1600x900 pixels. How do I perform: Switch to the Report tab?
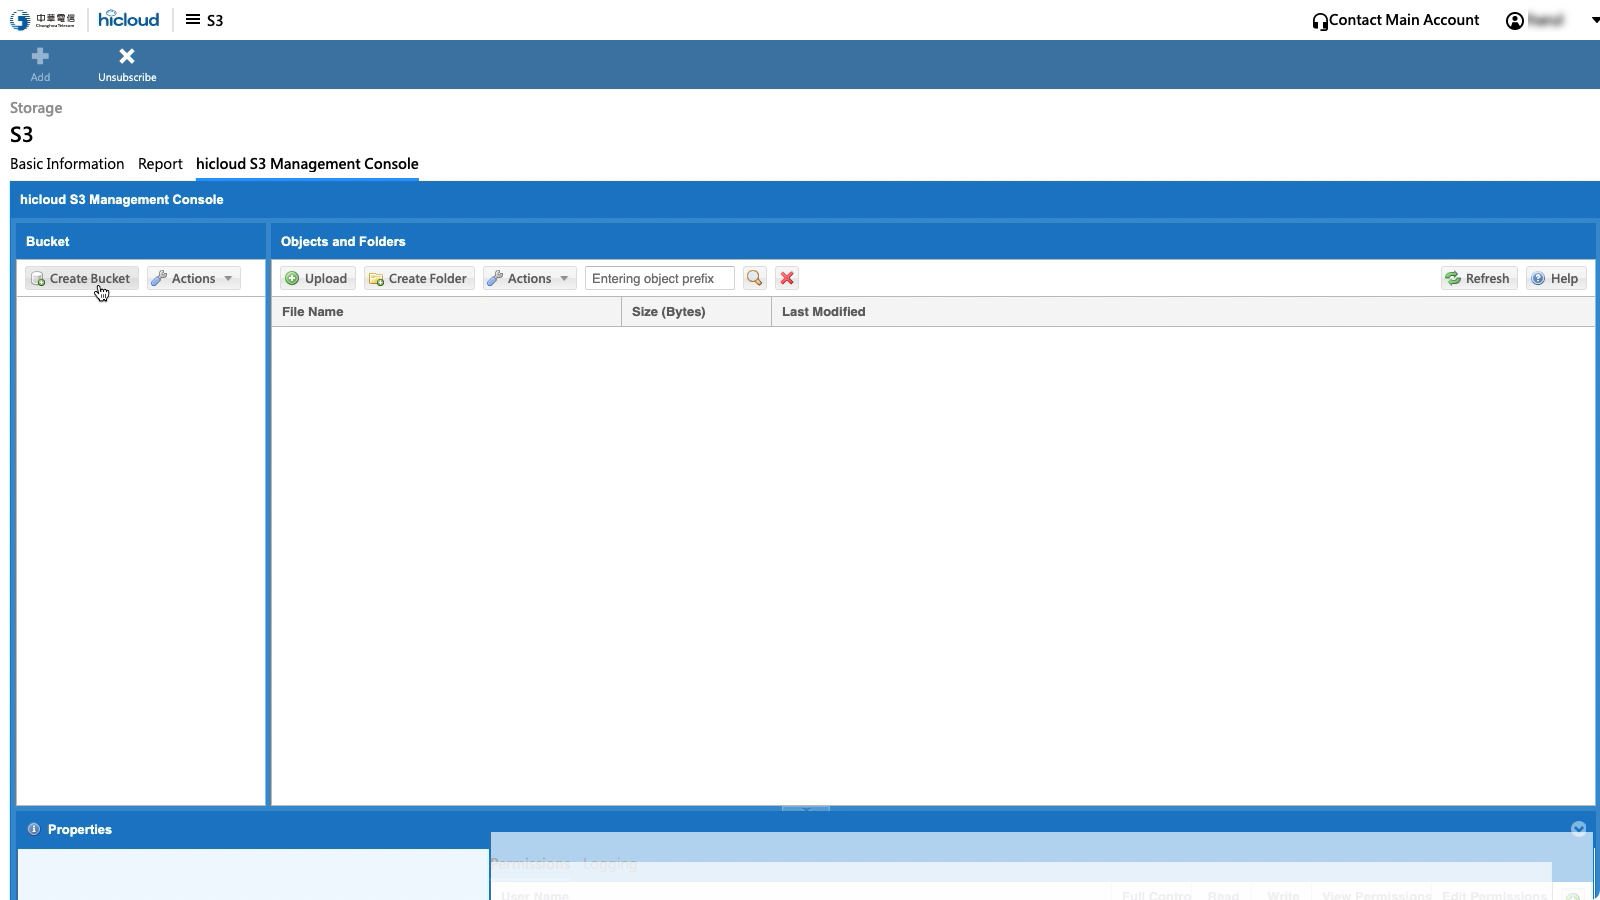pyautogui.click(x=160, y=164)
